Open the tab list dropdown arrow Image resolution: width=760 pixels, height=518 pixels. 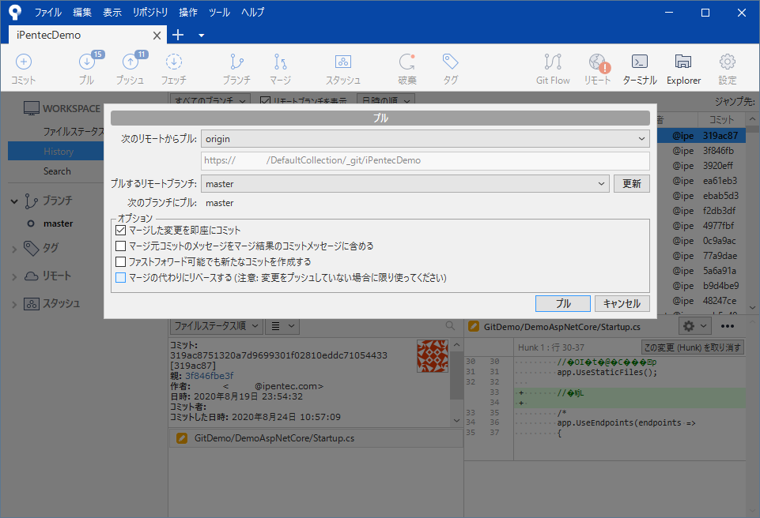[201, 35]
